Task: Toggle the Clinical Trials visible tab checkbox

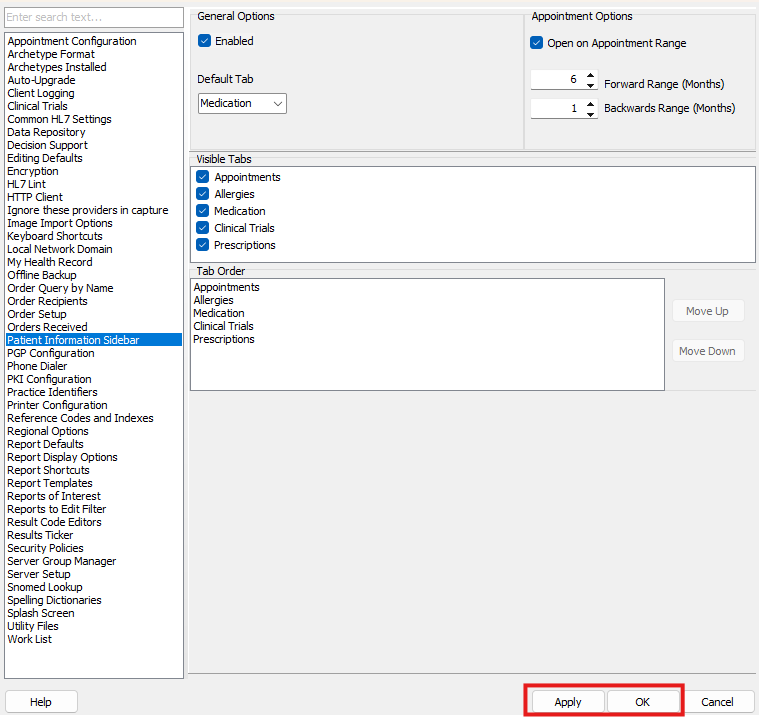Action: [x=203, y=228]
